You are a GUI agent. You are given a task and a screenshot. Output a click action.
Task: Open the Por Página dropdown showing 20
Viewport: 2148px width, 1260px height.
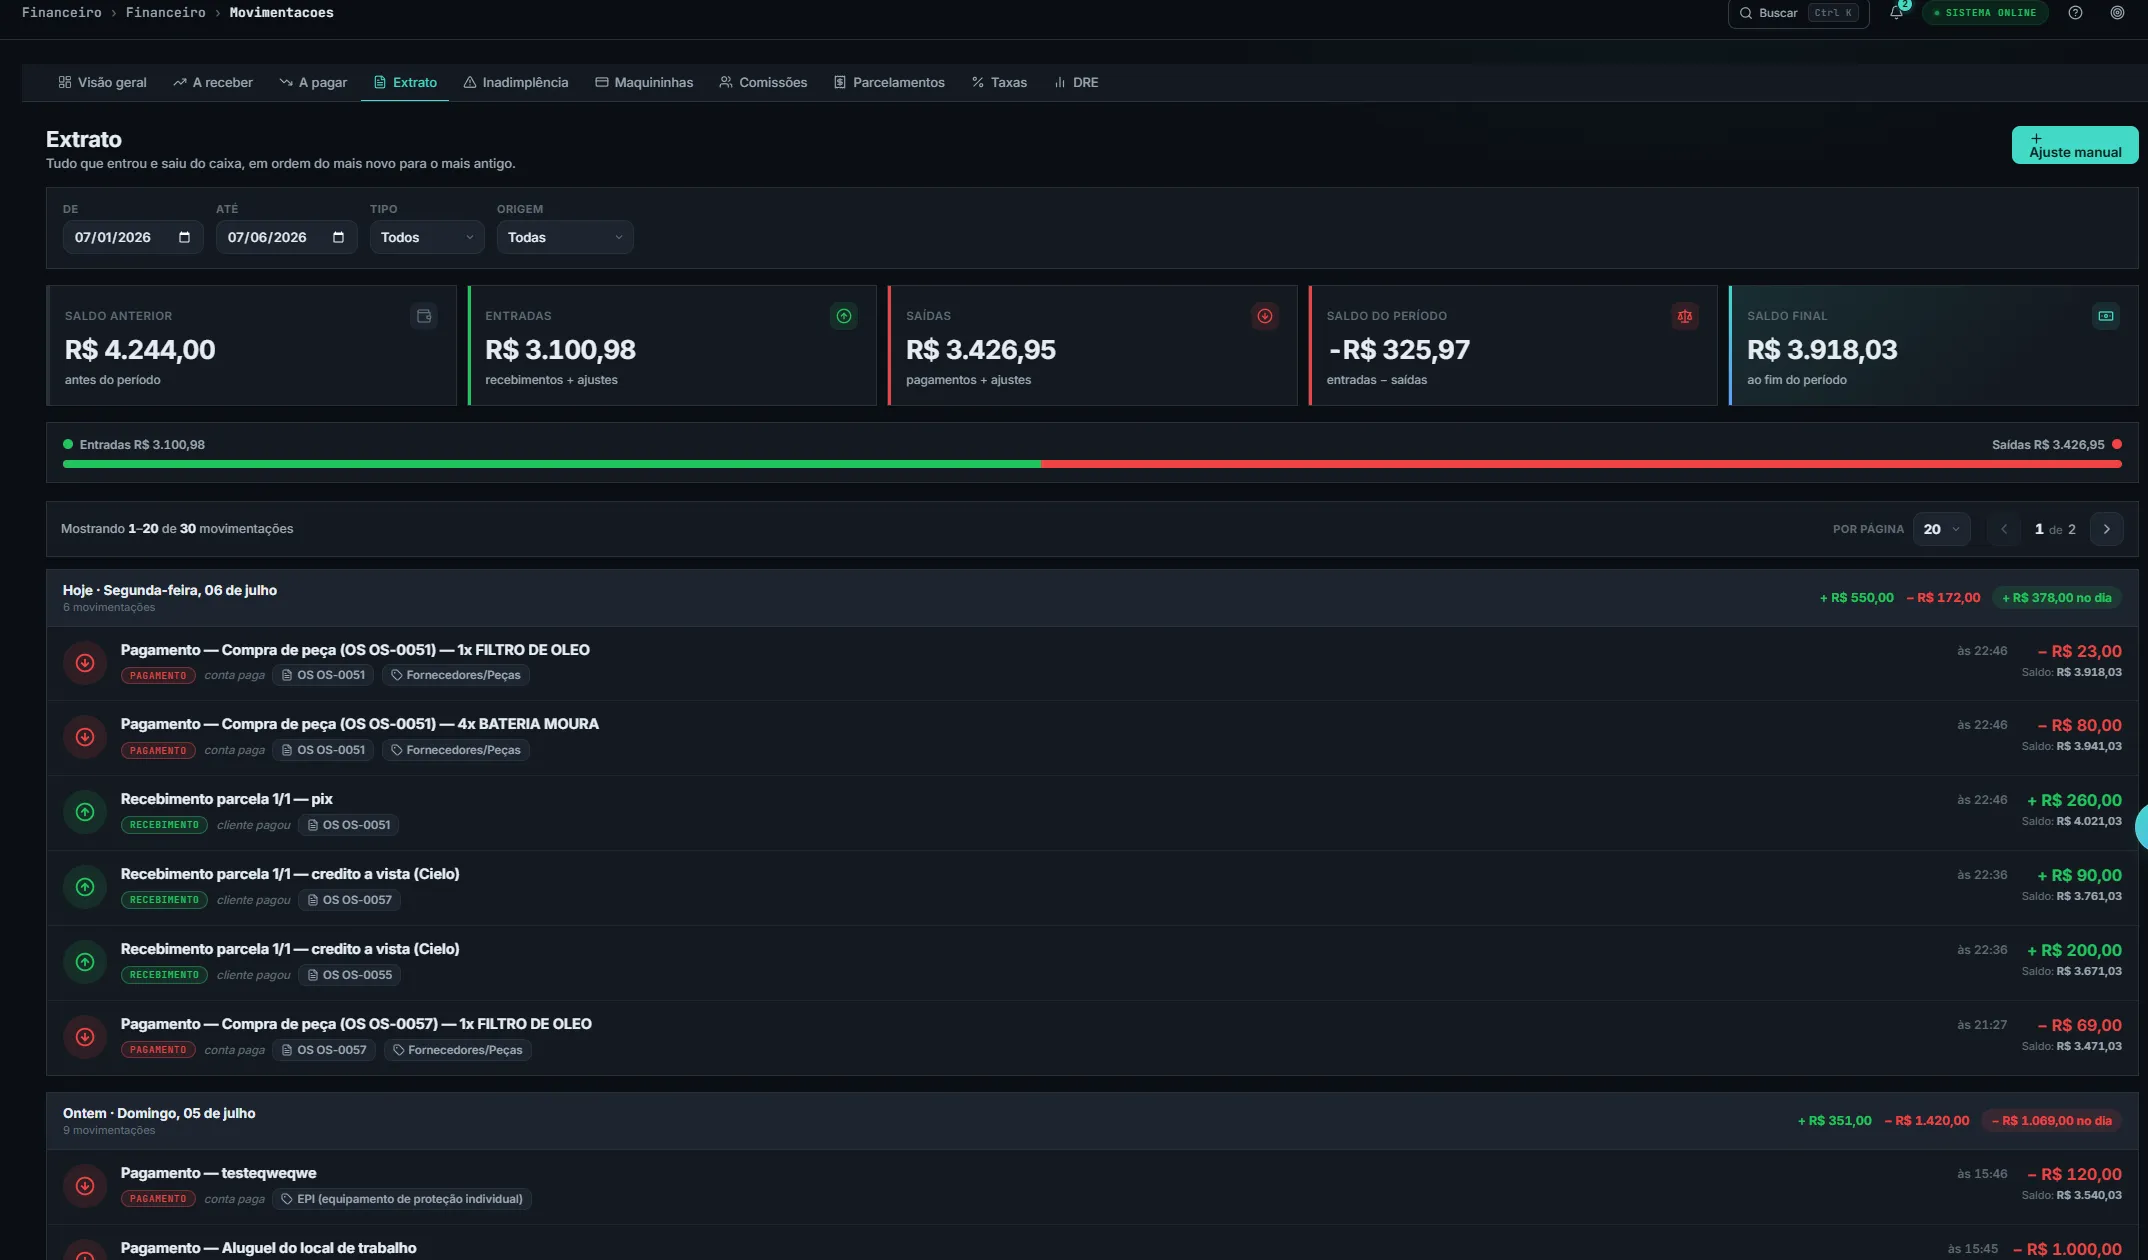(1941, 529)
